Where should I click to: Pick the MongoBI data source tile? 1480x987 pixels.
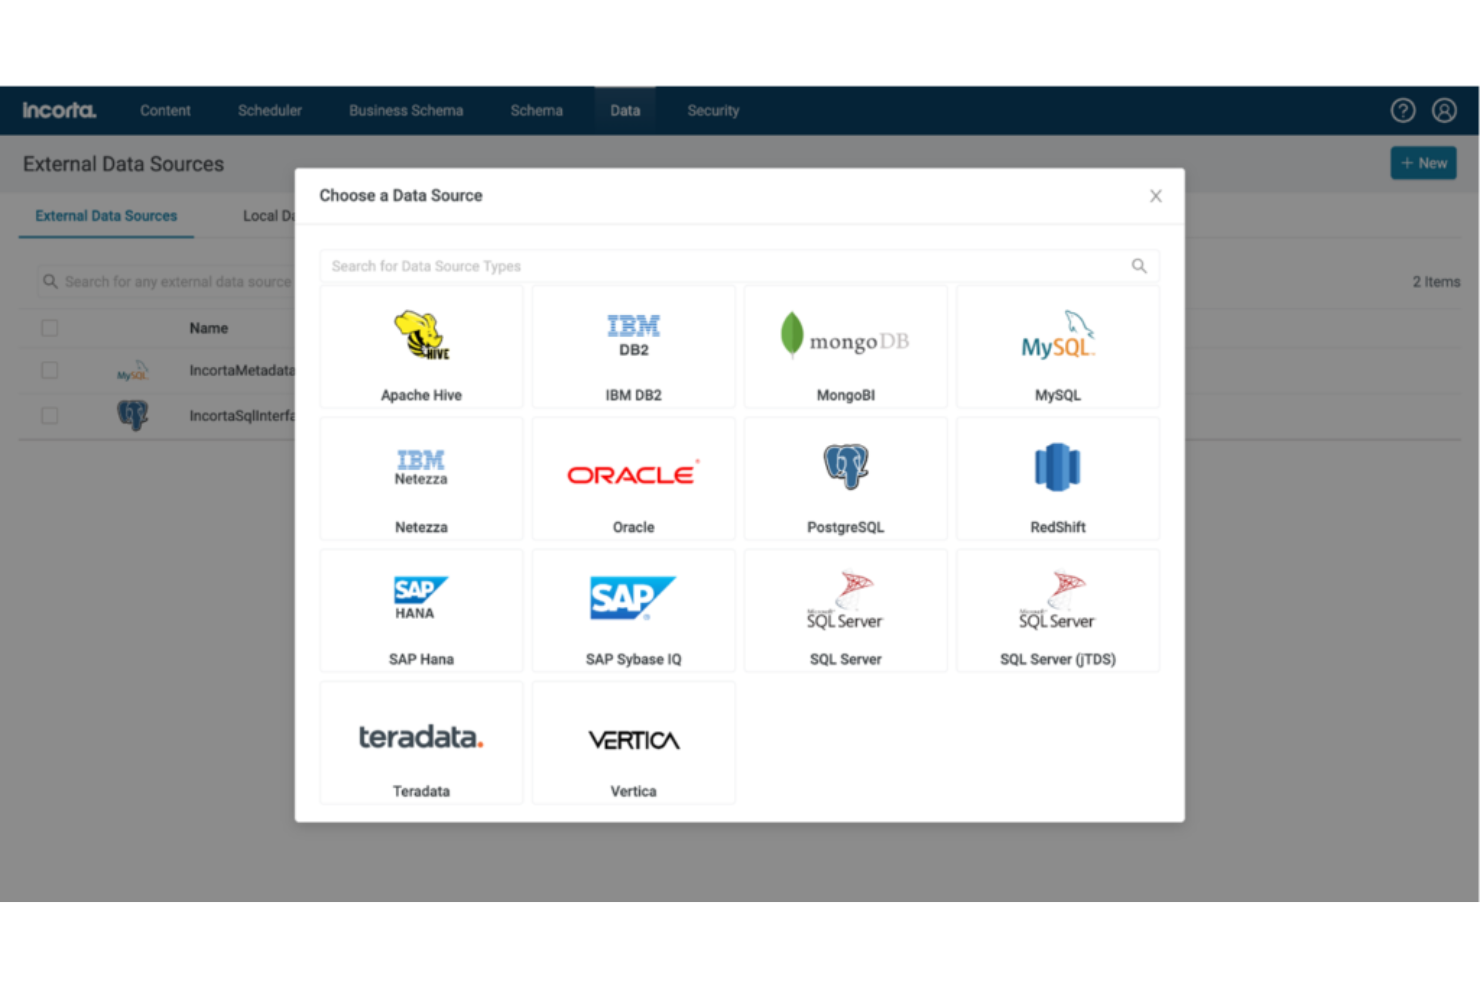(845, 347)
